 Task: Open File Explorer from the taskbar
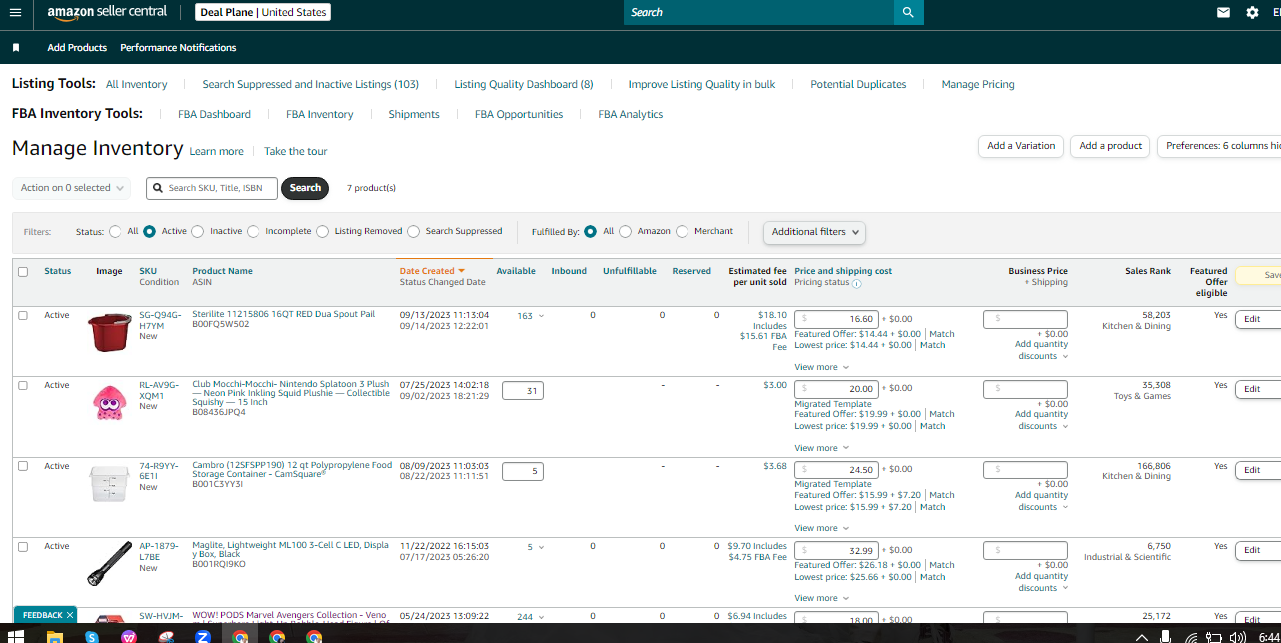(54, 636)
